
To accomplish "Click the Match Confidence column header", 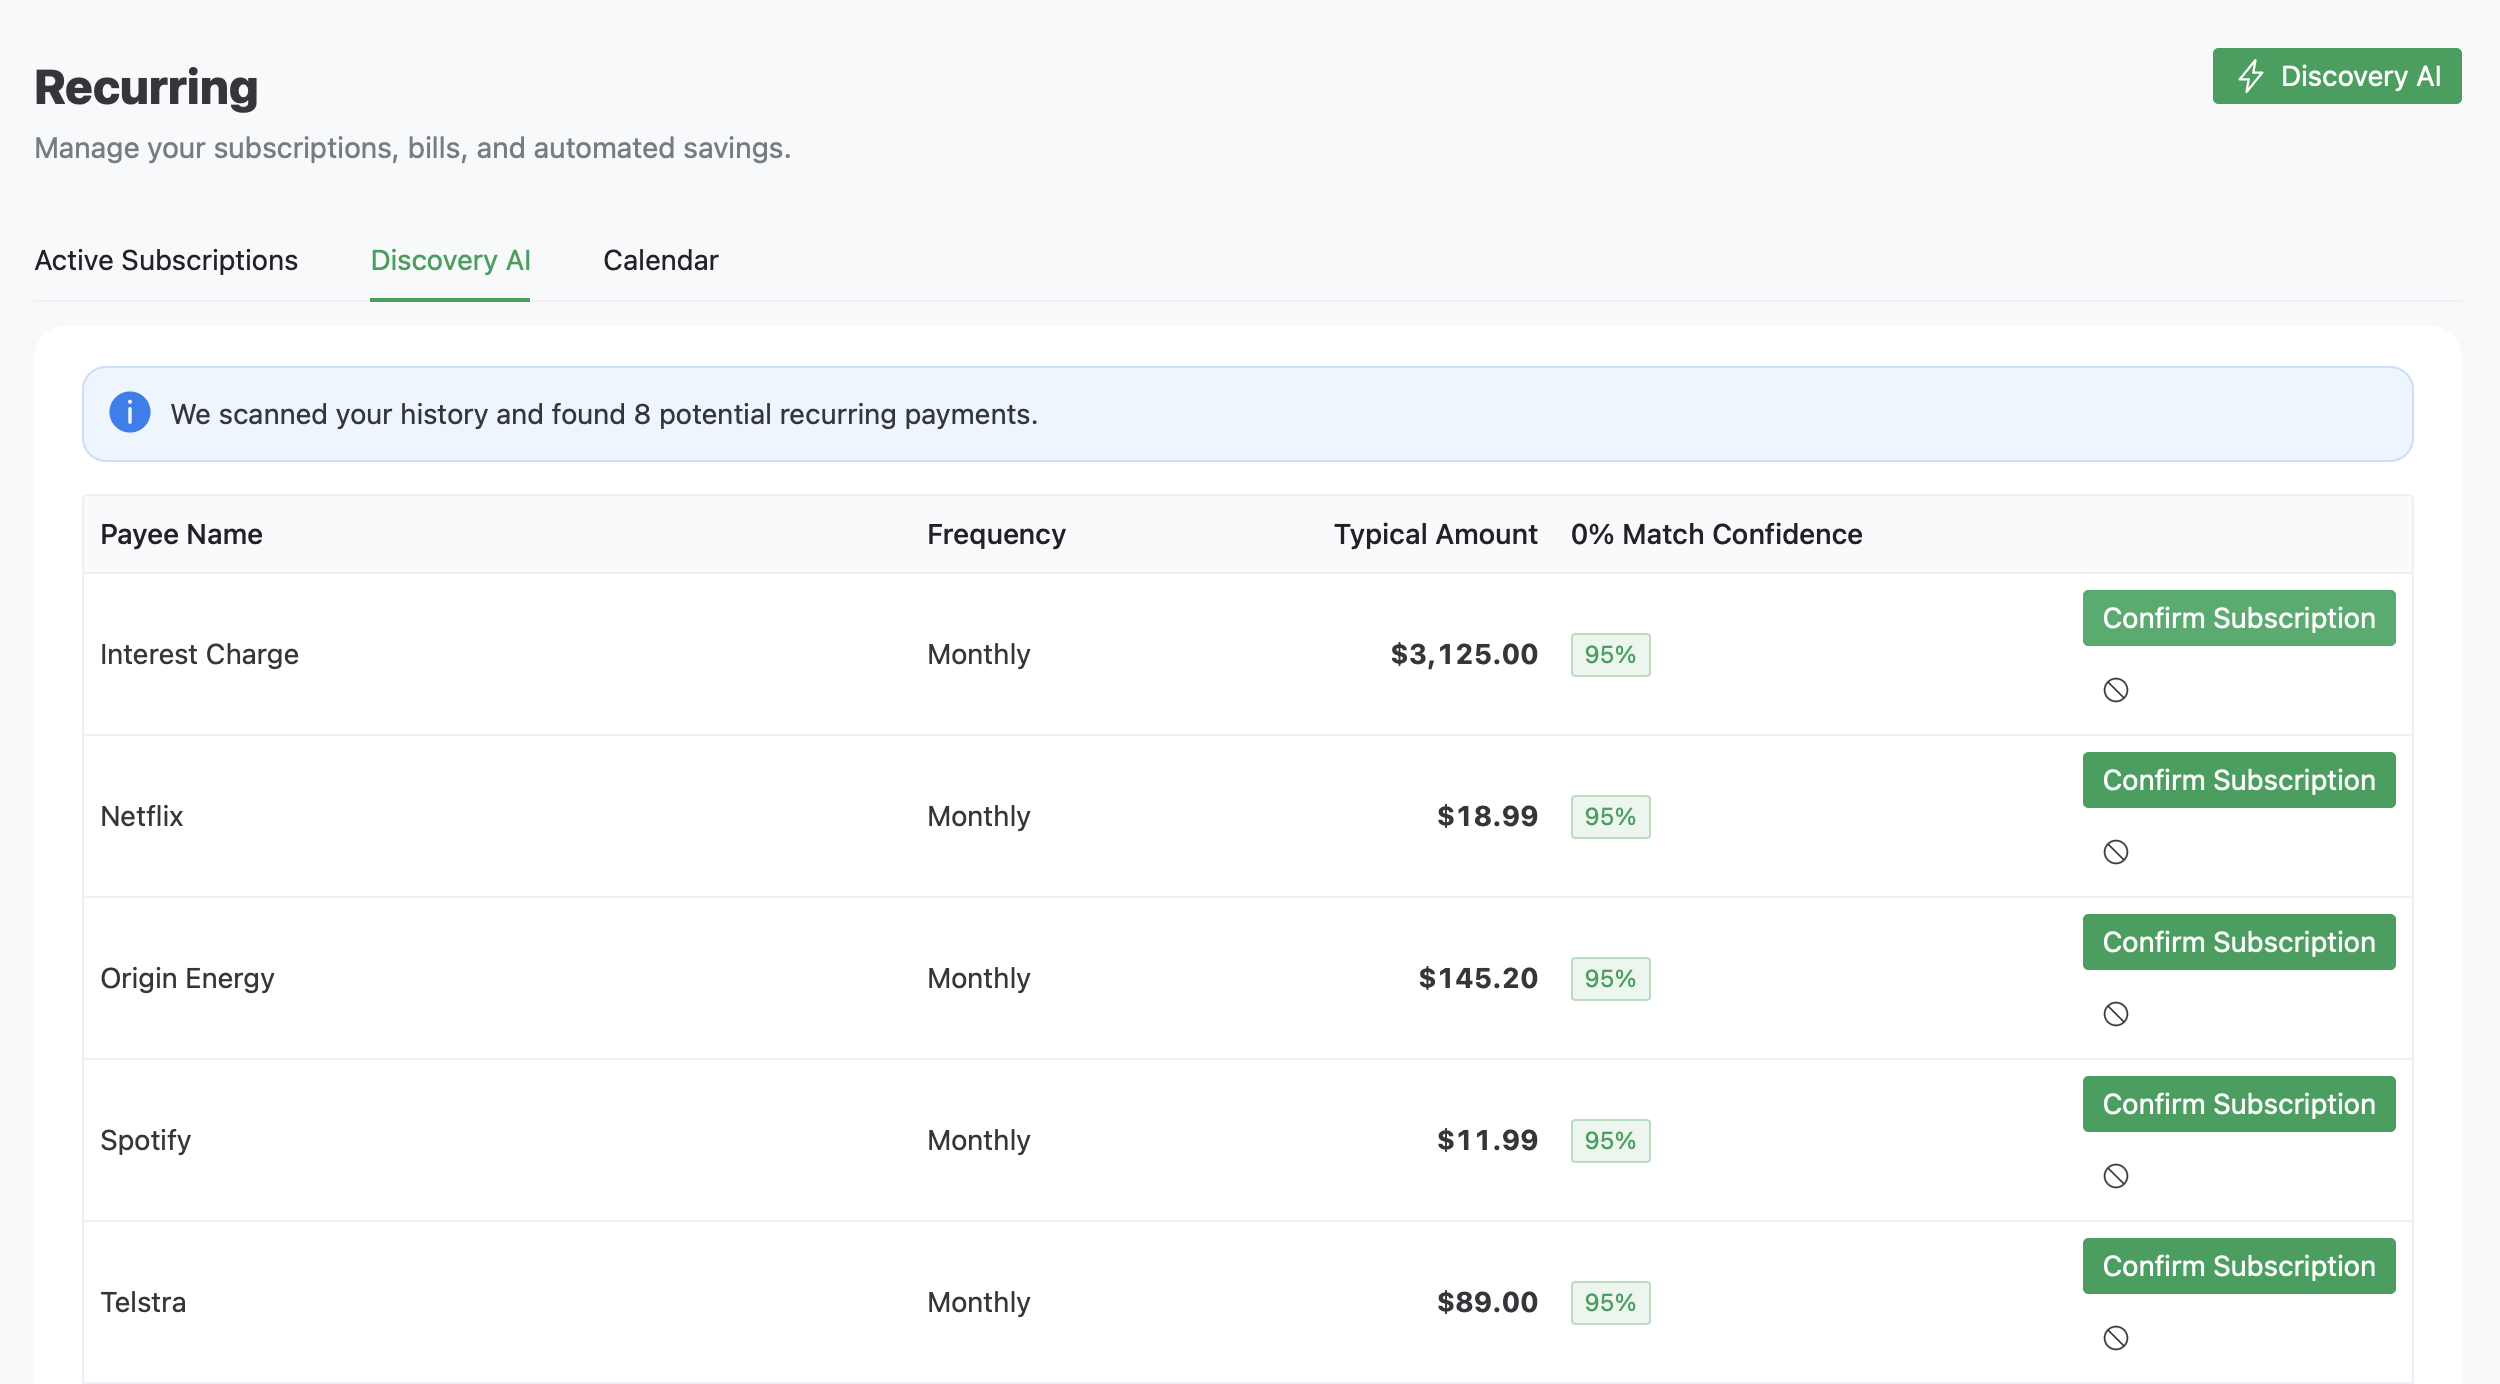I will 1716,534.
